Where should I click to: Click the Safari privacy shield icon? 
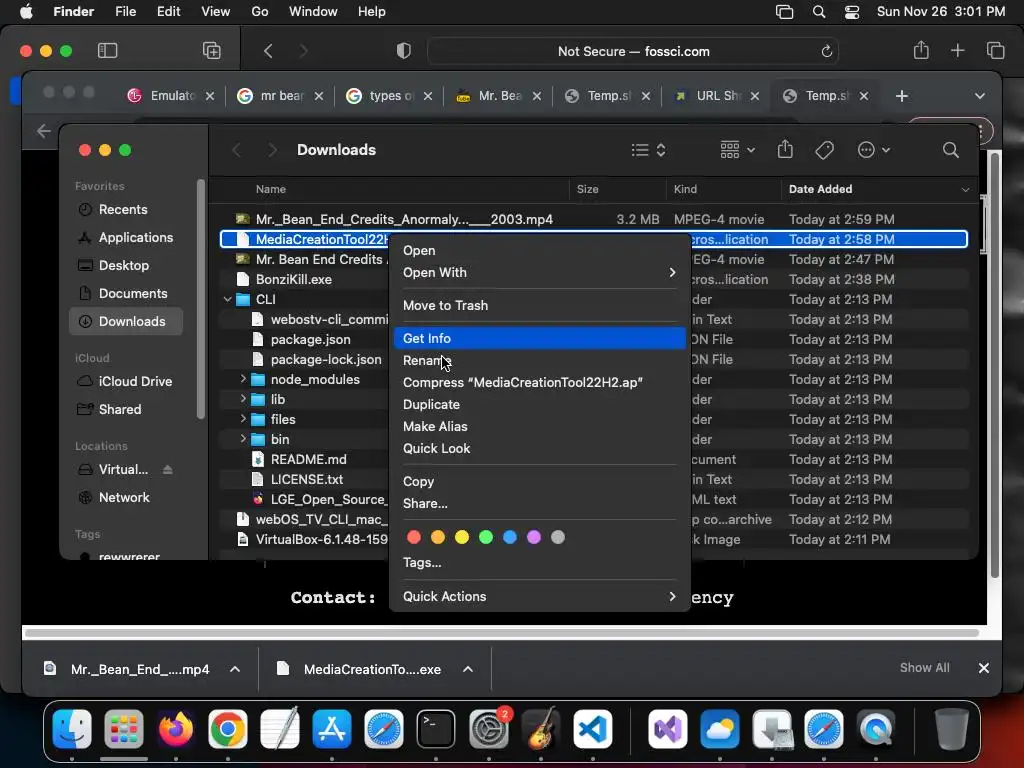coord(404,51)
